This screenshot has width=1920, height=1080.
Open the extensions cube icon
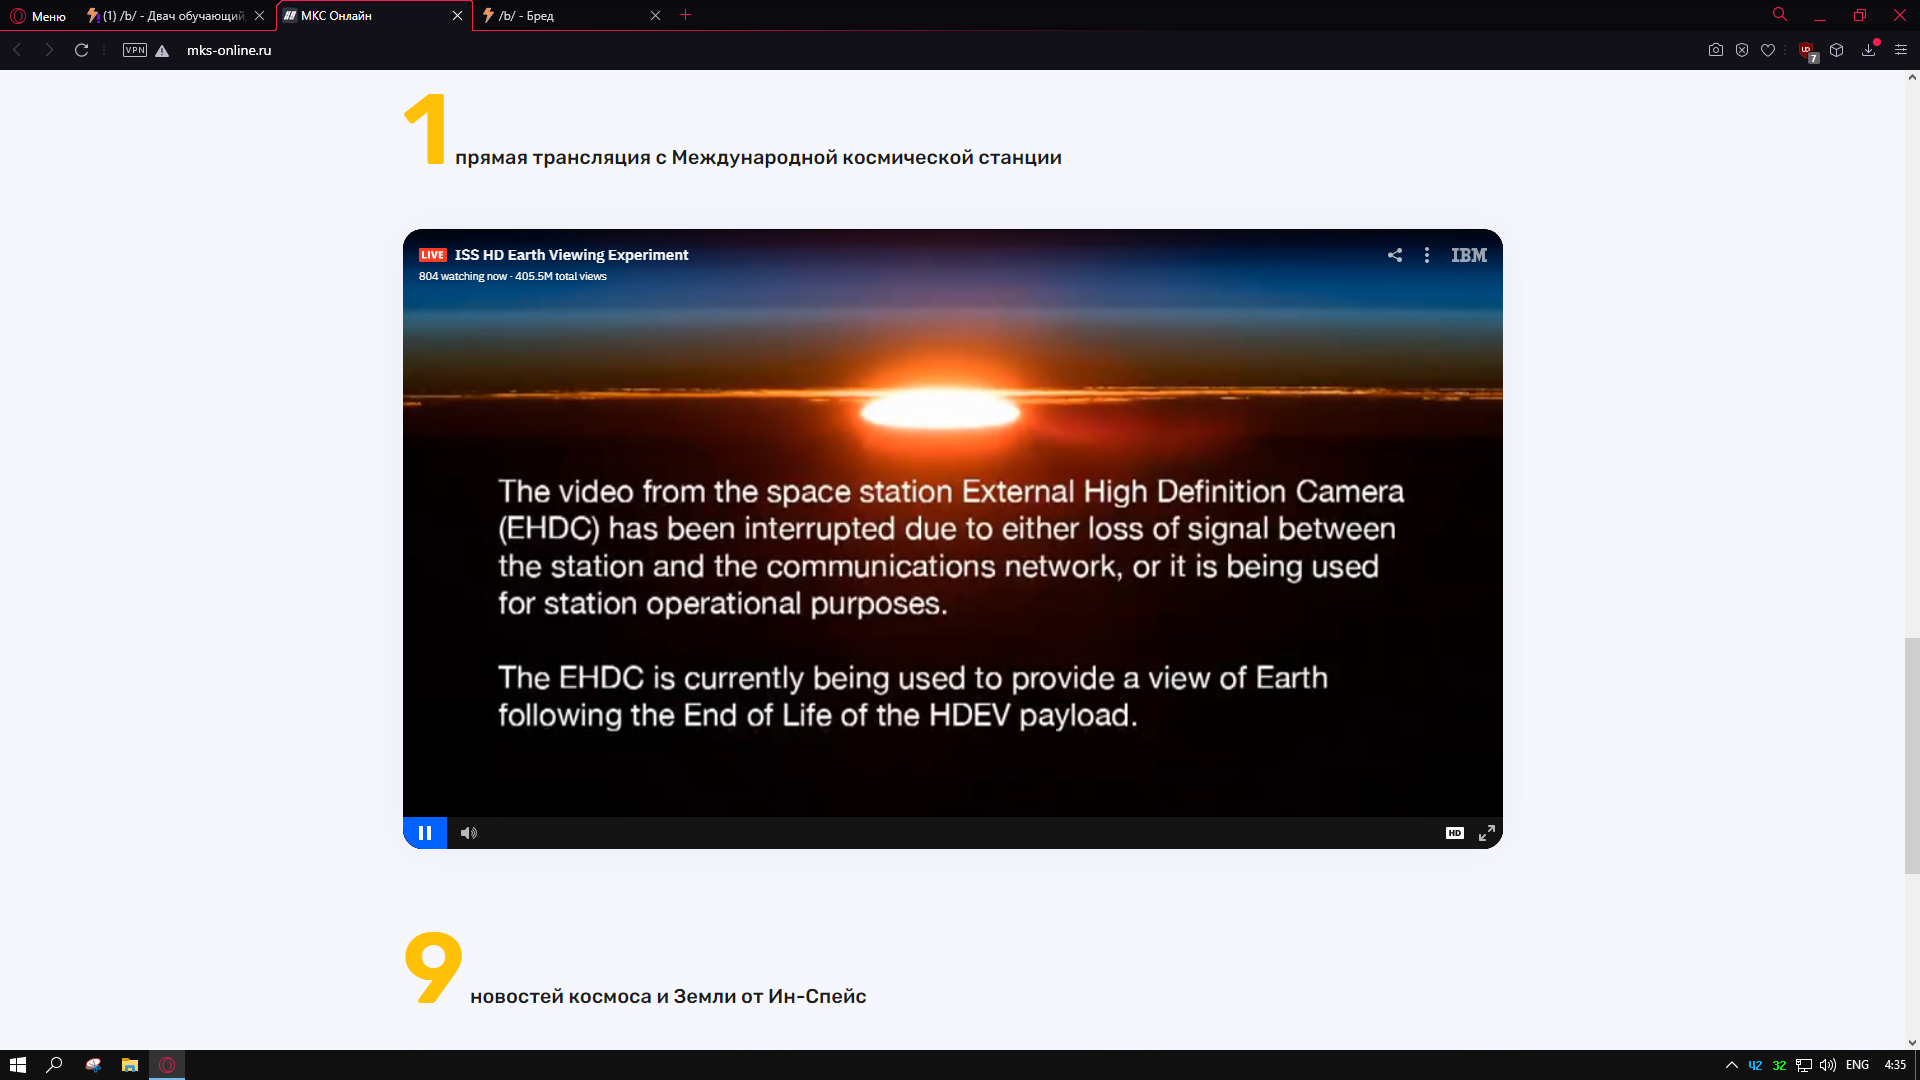click(1837, 50)
